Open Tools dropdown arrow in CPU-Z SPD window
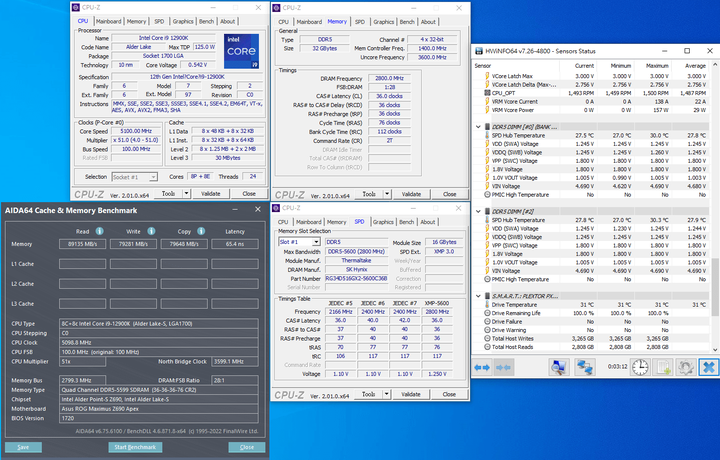The image size is (720, 460). 387,394
